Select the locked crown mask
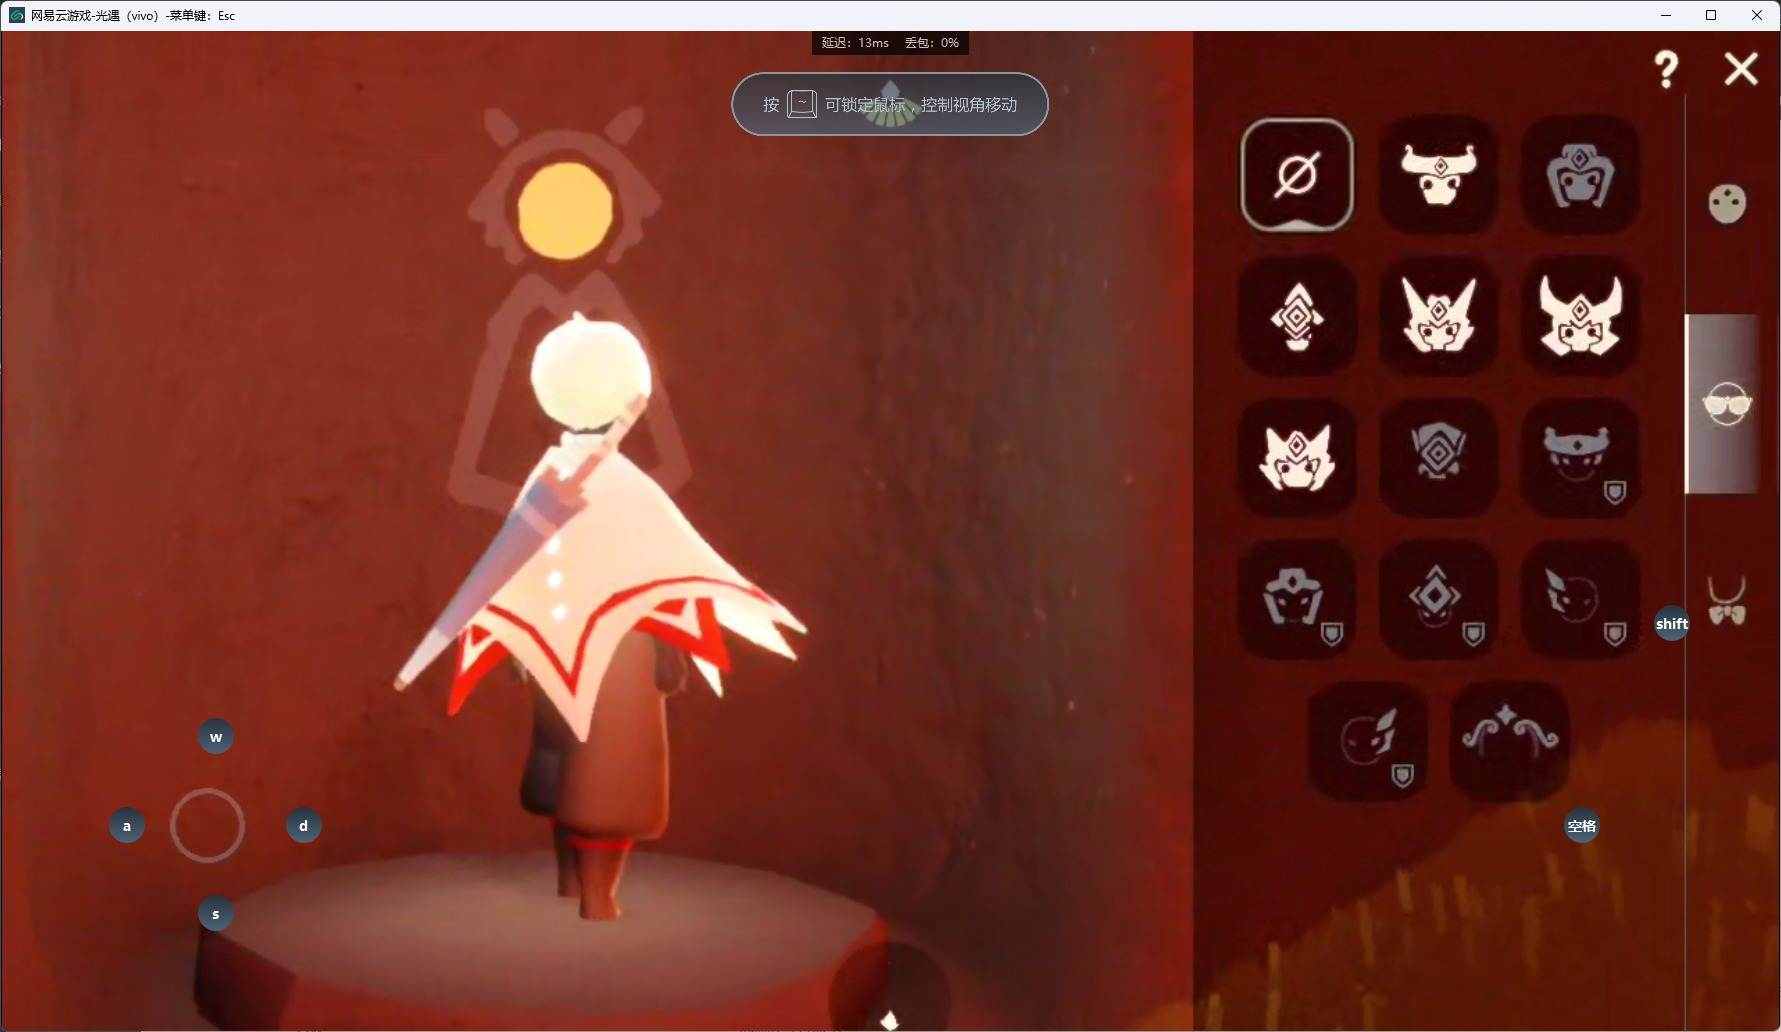 [x=1580, y=458]
